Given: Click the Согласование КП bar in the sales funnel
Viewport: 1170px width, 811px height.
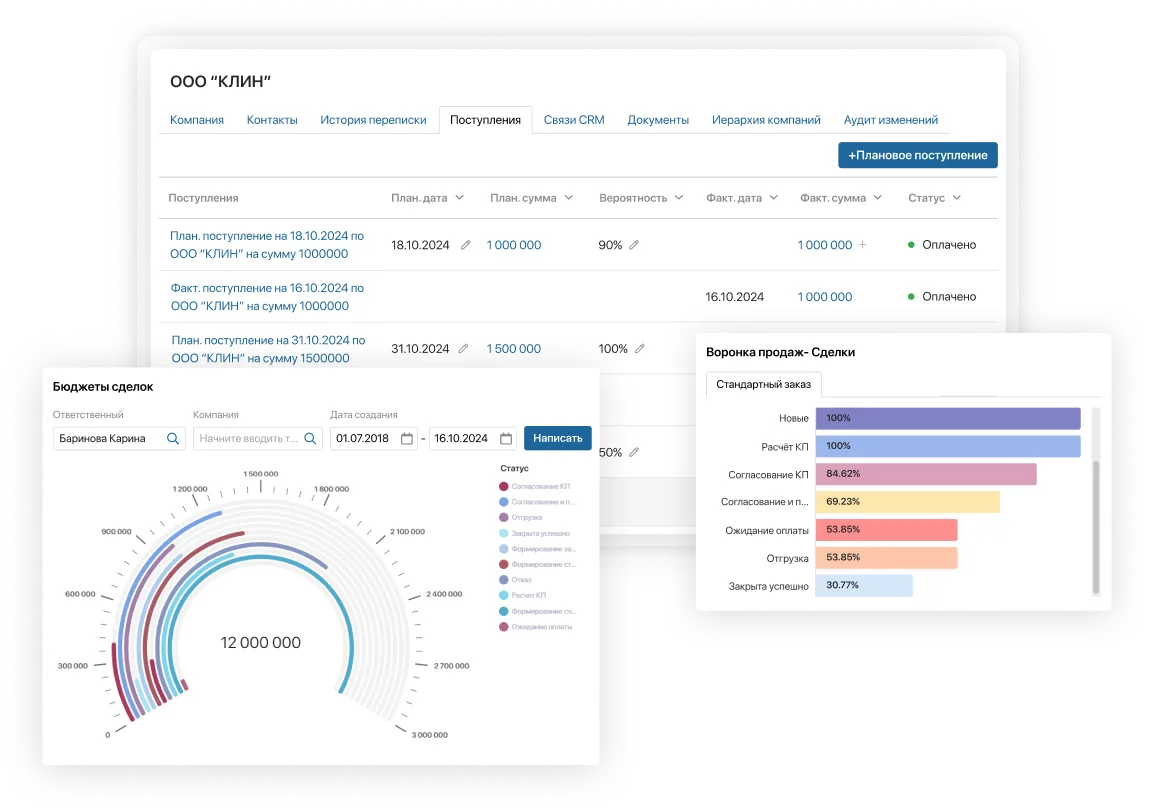Looking at the screenshot, I should [925, 474].
